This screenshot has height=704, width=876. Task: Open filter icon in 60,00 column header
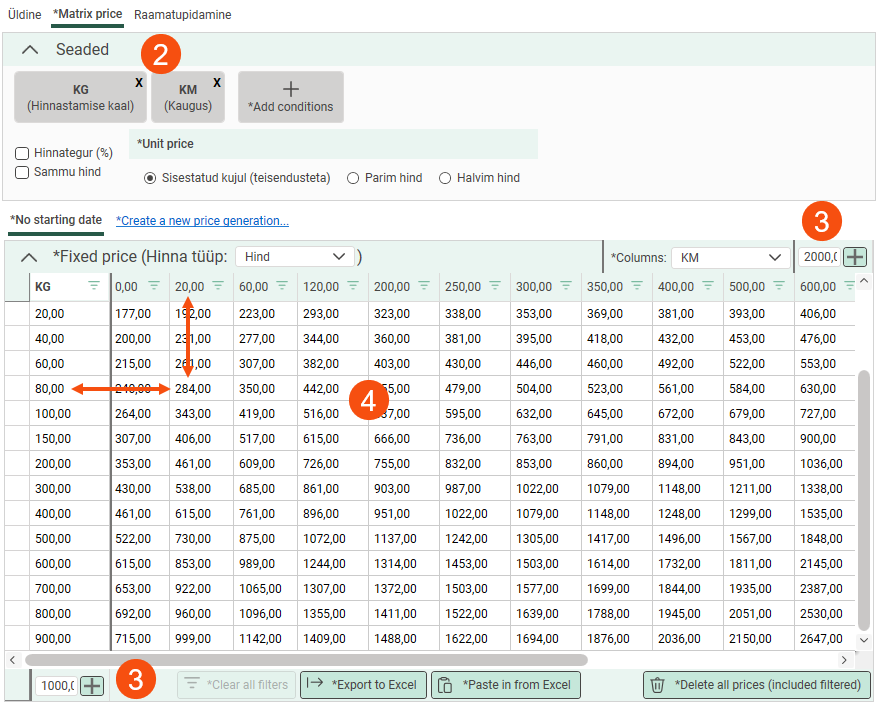pyautogui.click(x=280, y=286)
